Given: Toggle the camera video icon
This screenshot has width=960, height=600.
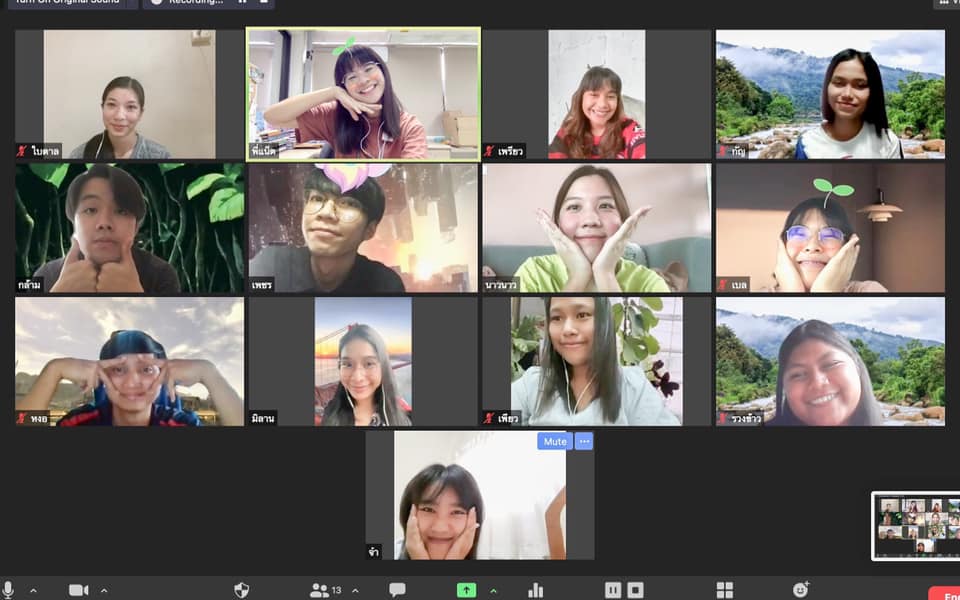Looking at the screenshot, I should 78,590.
